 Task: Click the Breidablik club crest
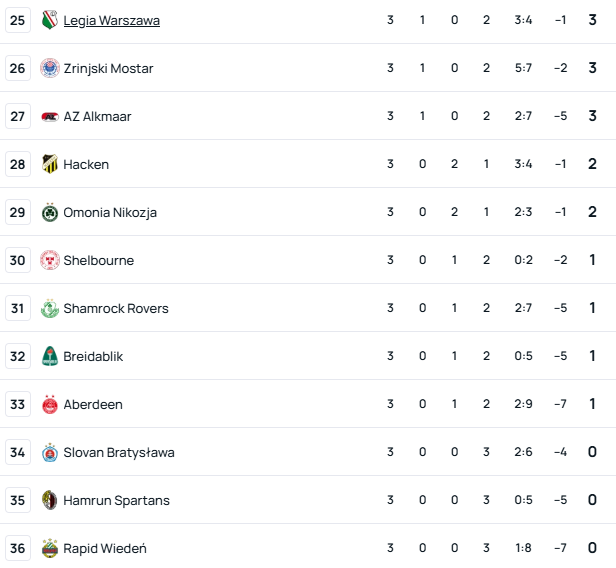pos(50,356)
